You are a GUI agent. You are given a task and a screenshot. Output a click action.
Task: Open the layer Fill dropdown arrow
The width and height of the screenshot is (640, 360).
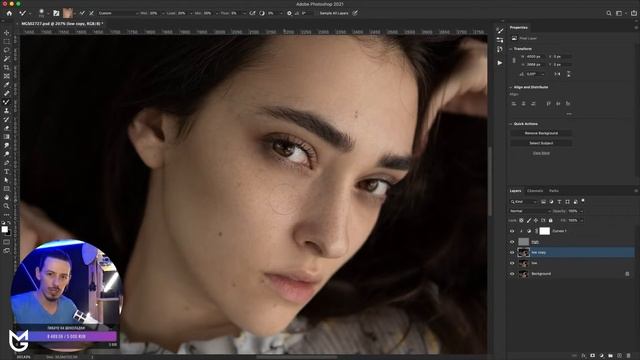coord(581,220)
